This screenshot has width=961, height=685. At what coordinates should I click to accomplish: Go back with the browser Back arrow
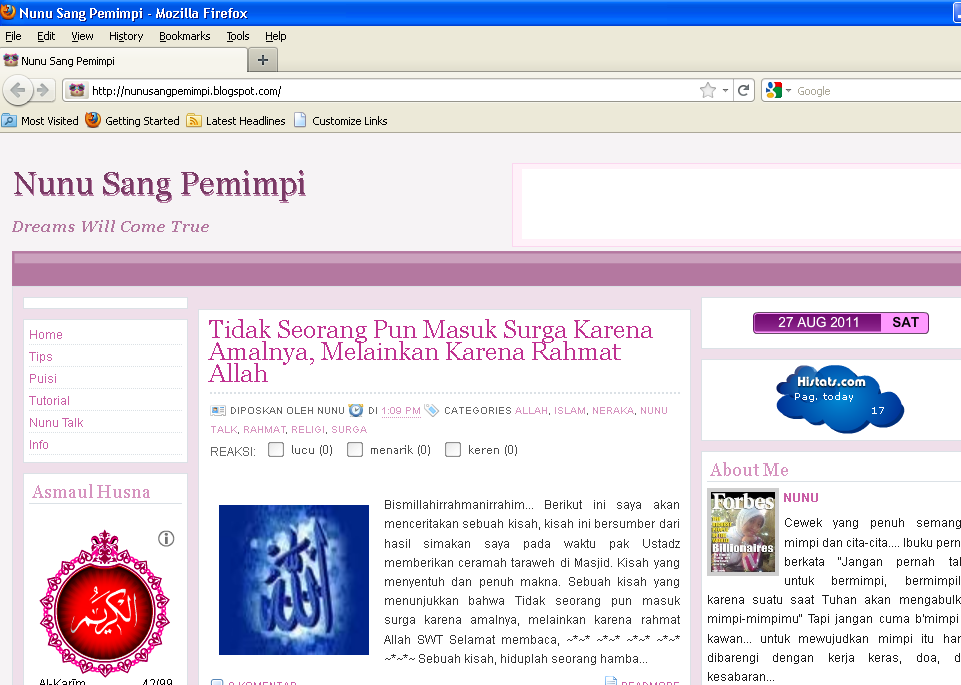coord(17,91)
